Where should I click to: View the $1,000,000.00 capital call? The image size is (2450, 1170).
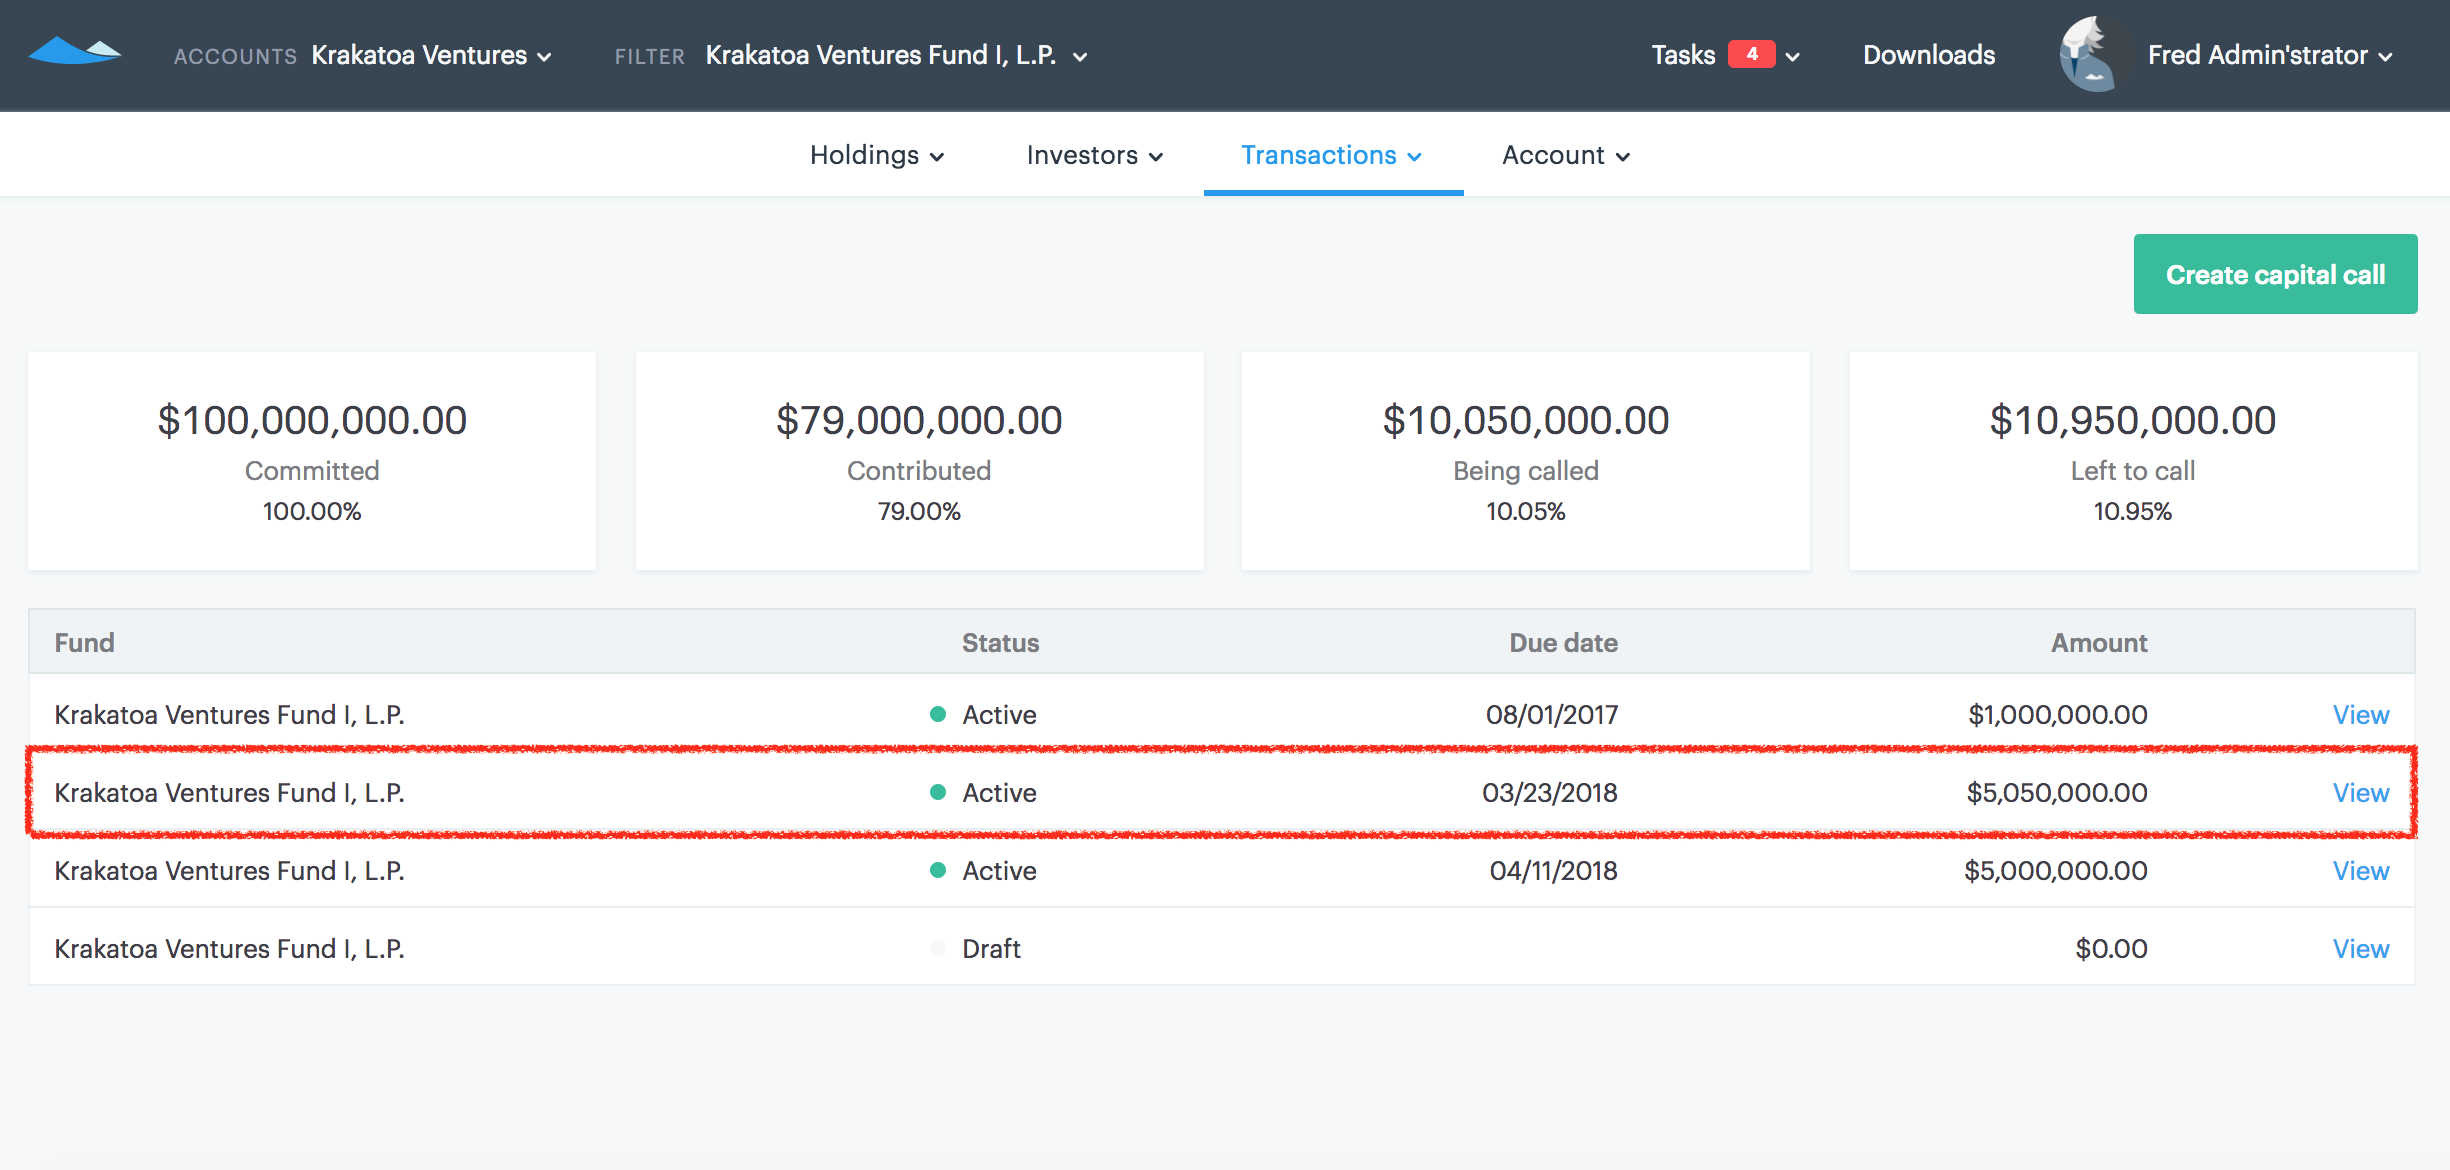tap(2360, 714)
